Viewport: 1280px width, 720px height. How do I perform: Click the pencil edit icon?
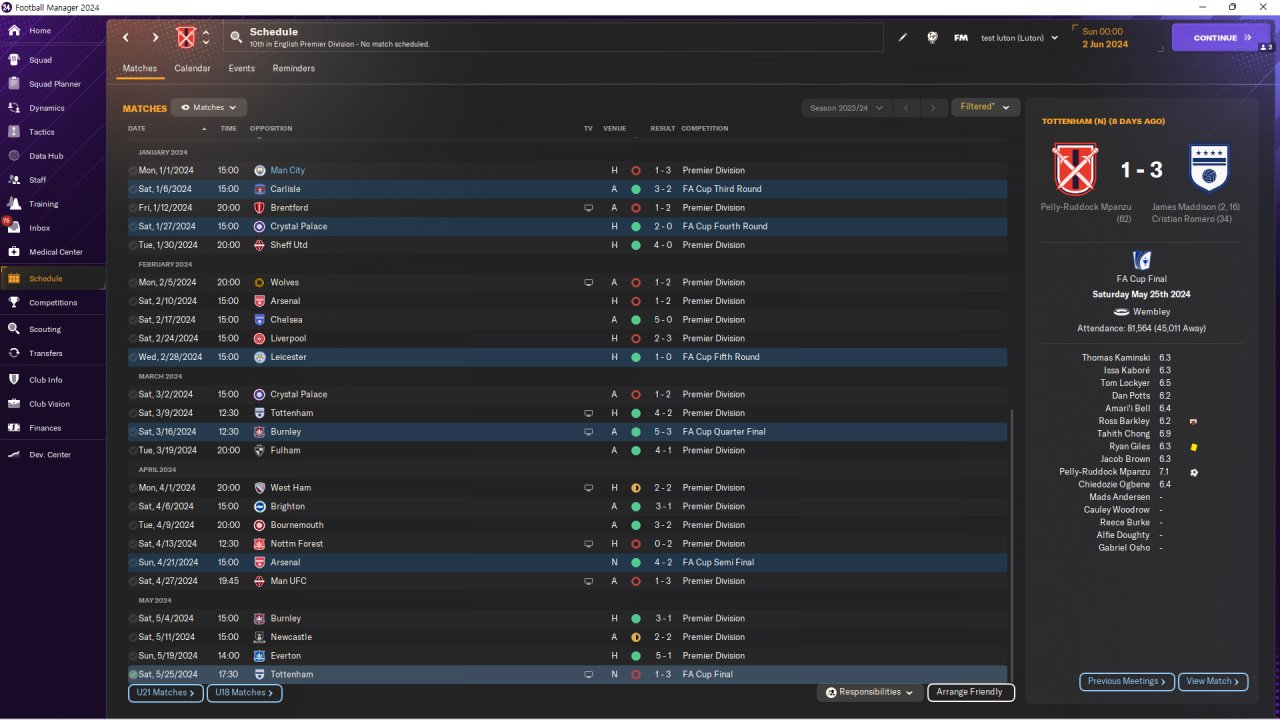click(x=903, y=38)
